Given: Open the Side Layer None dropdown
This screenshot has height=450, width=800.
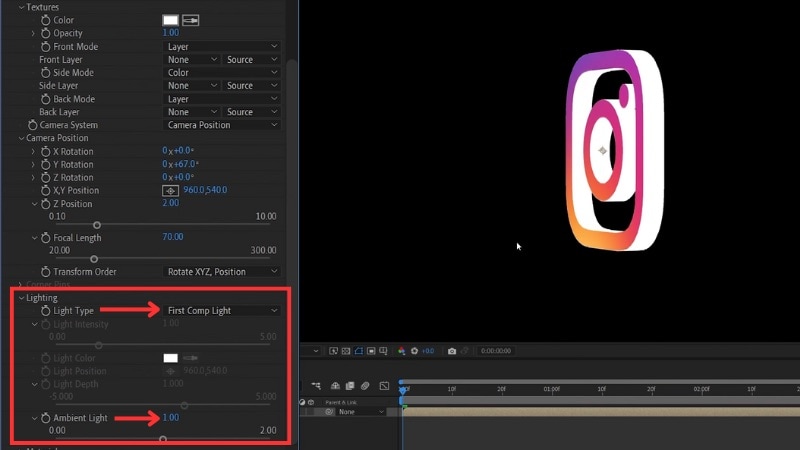Looking at the screenshot, I should pos(191,86).
